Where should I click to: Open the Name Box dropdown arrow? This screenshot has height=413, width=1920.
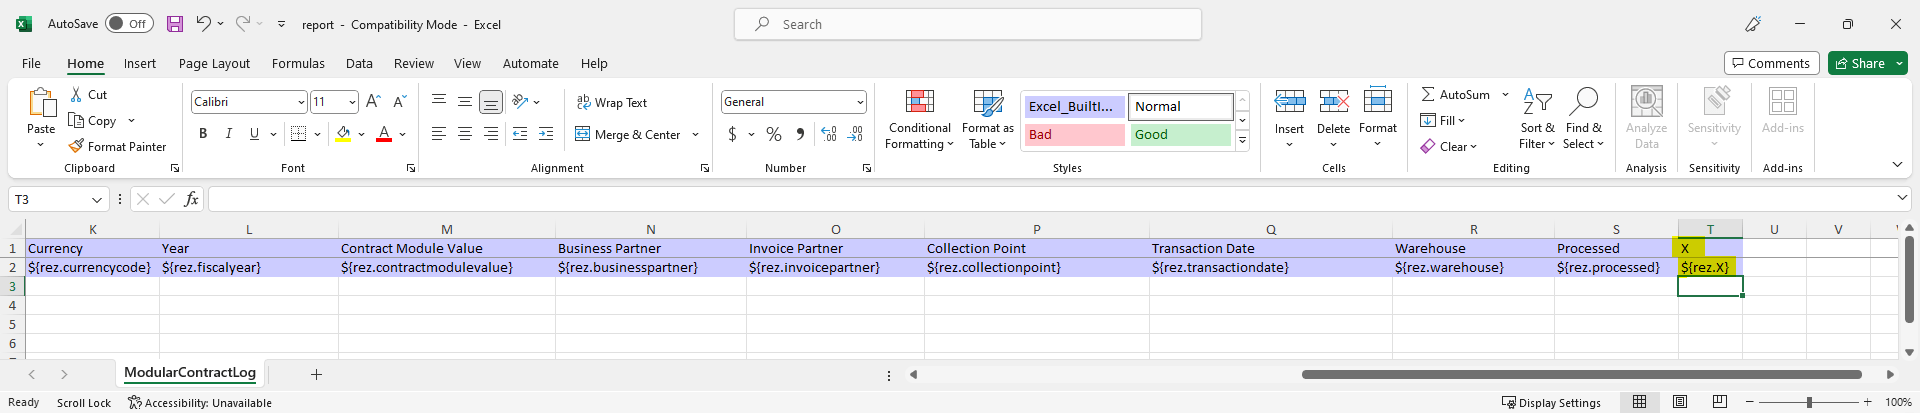pyautogui.click(x=97, y=200)
